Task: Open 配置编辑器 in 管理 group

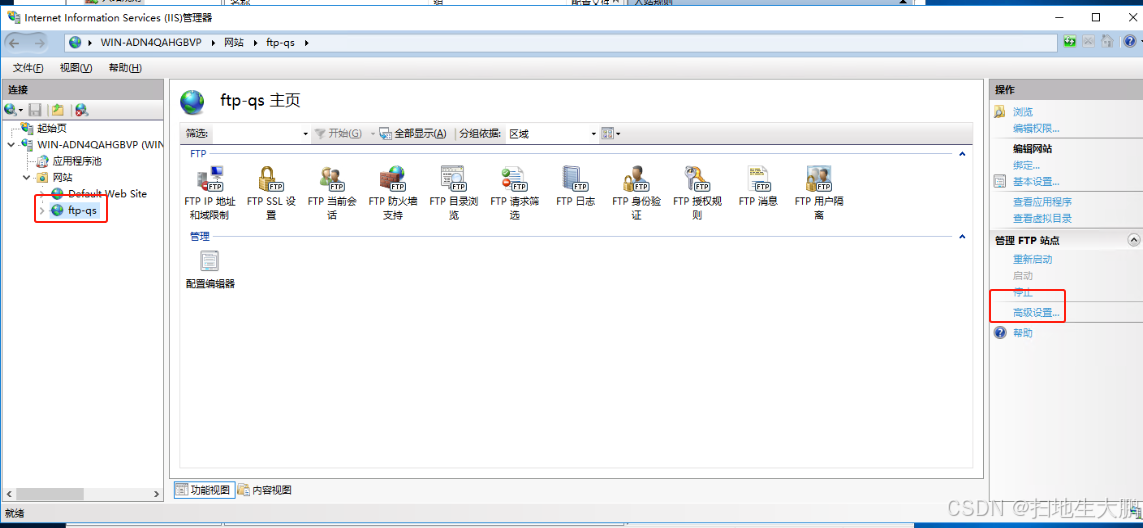Action: point(210,269)
